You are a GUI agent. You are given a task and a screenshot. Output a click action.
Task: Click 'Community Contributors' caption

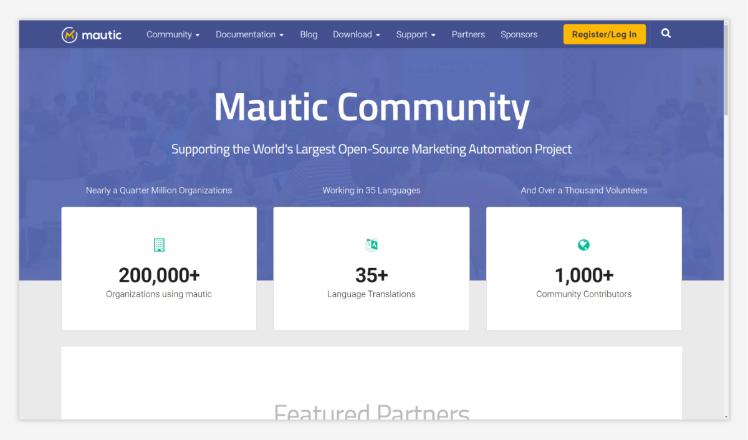pos(584,294)
